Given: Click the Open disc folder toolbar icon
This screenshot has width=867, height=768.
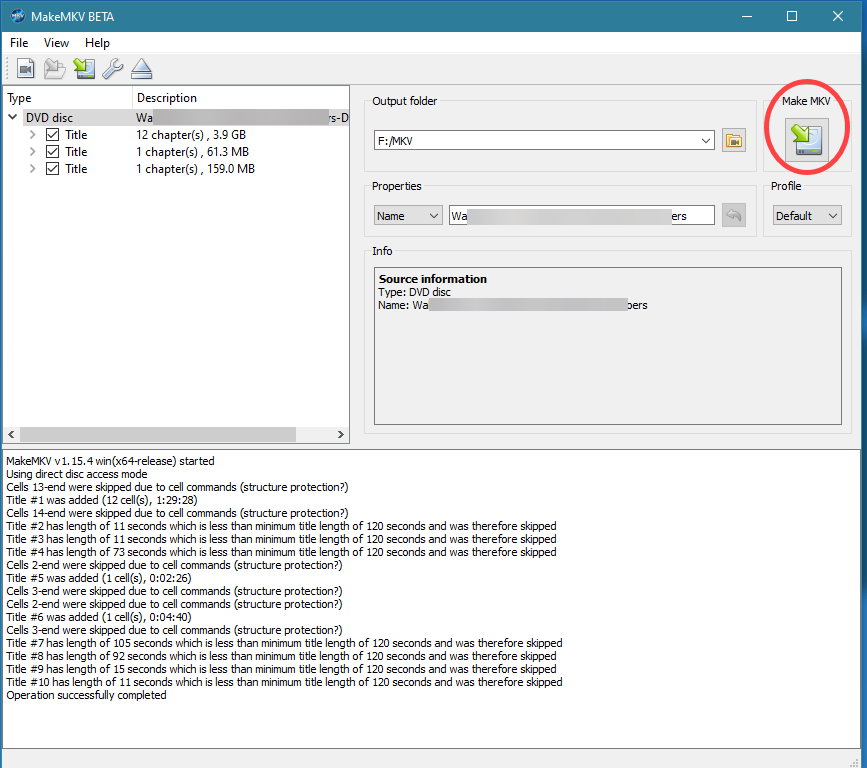Looking at the screenshot, I should coord(55,69).
